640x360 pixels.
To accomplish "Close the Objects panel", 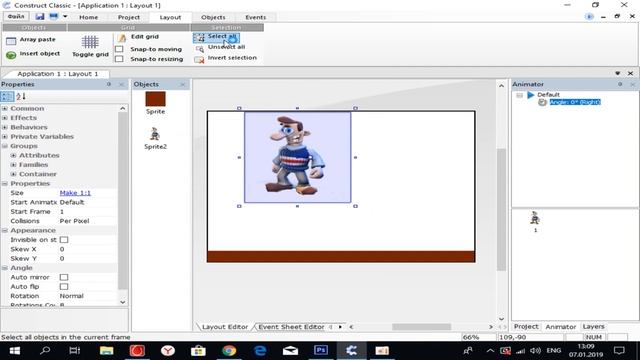I will [x=182, y=84].
